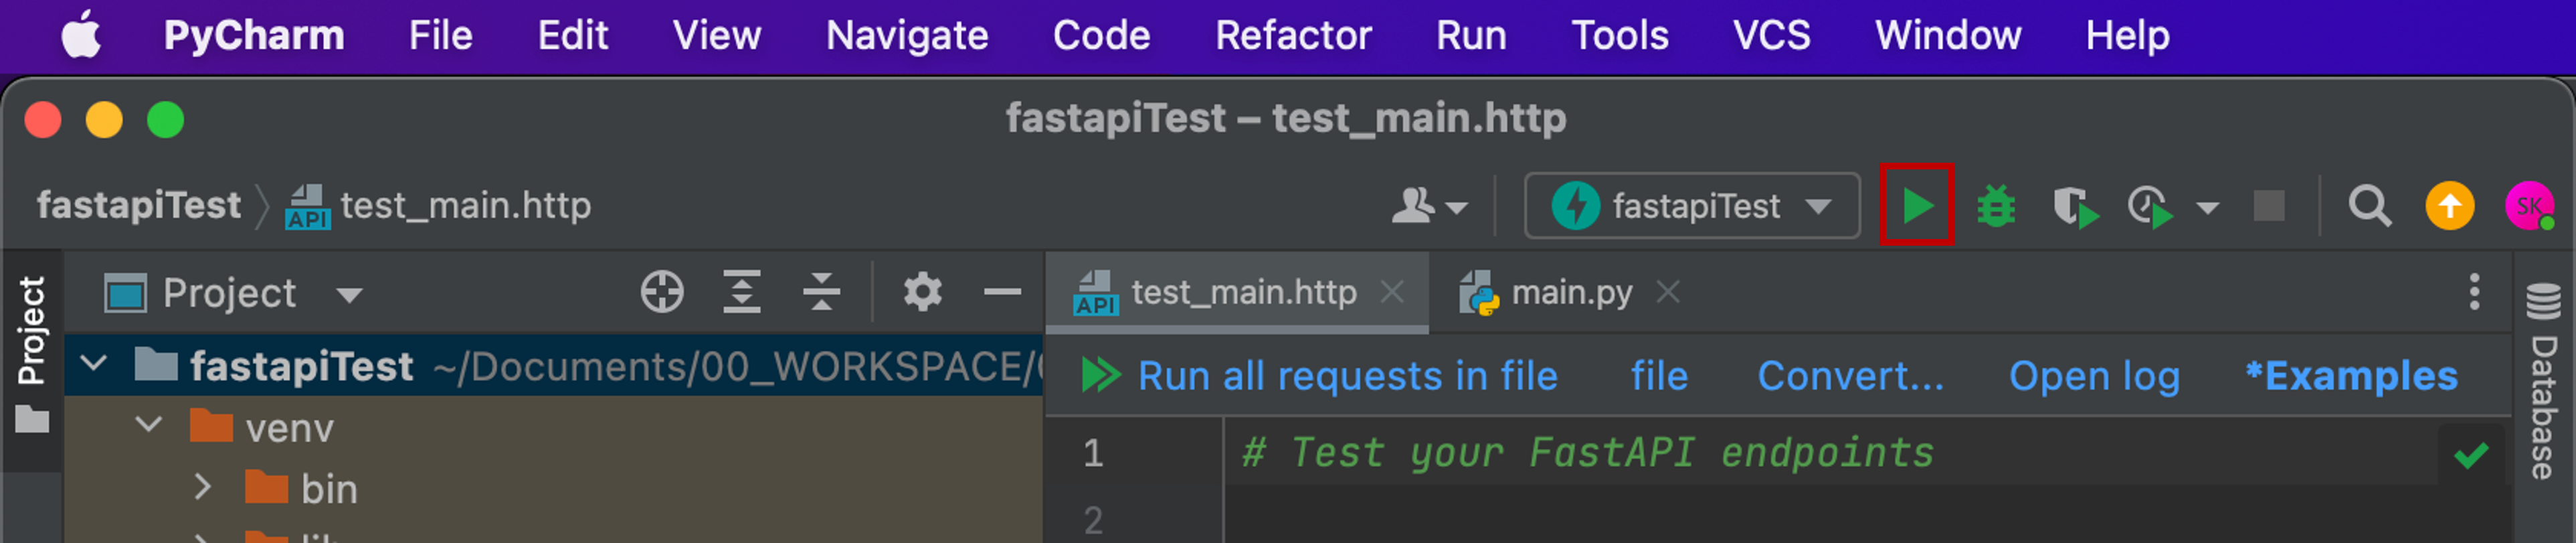Screen dimensions: 2576x543
Task: Click the double-arrow run all requests icon
Action: pos(1101,376)
